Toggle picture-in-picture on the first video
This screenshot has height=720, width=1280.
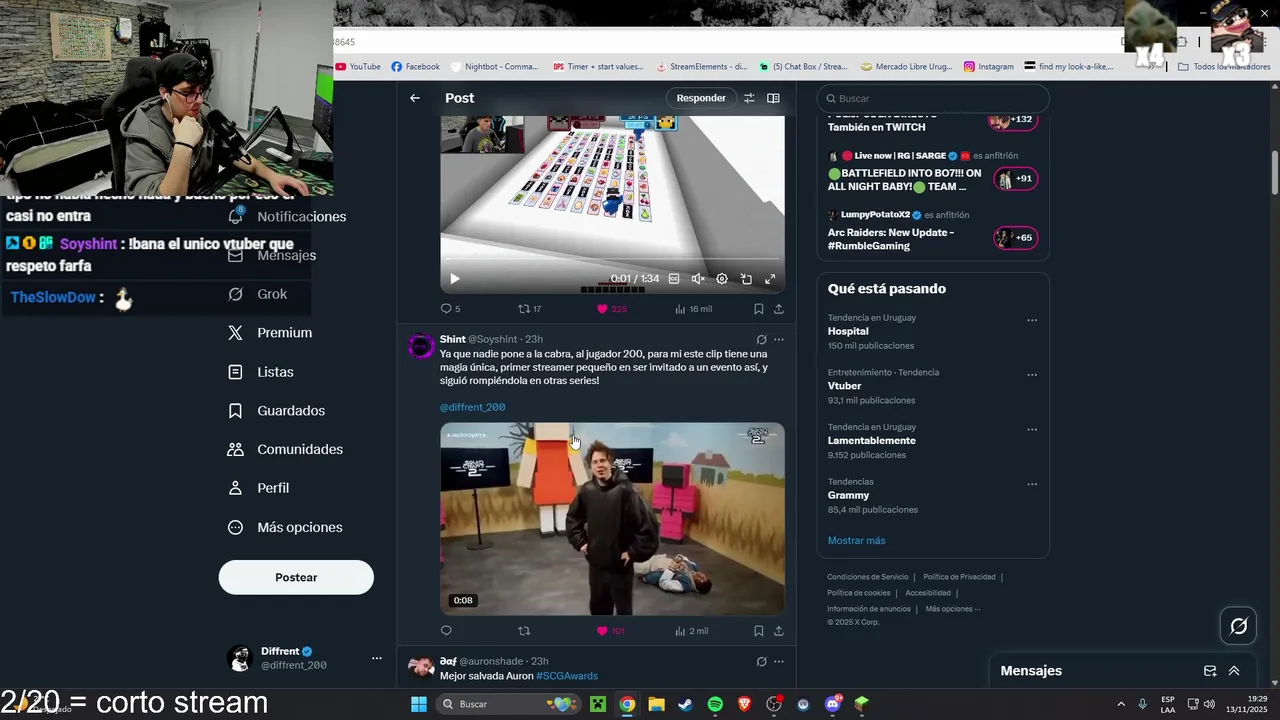pyautogui.click(x=746, y=279)
